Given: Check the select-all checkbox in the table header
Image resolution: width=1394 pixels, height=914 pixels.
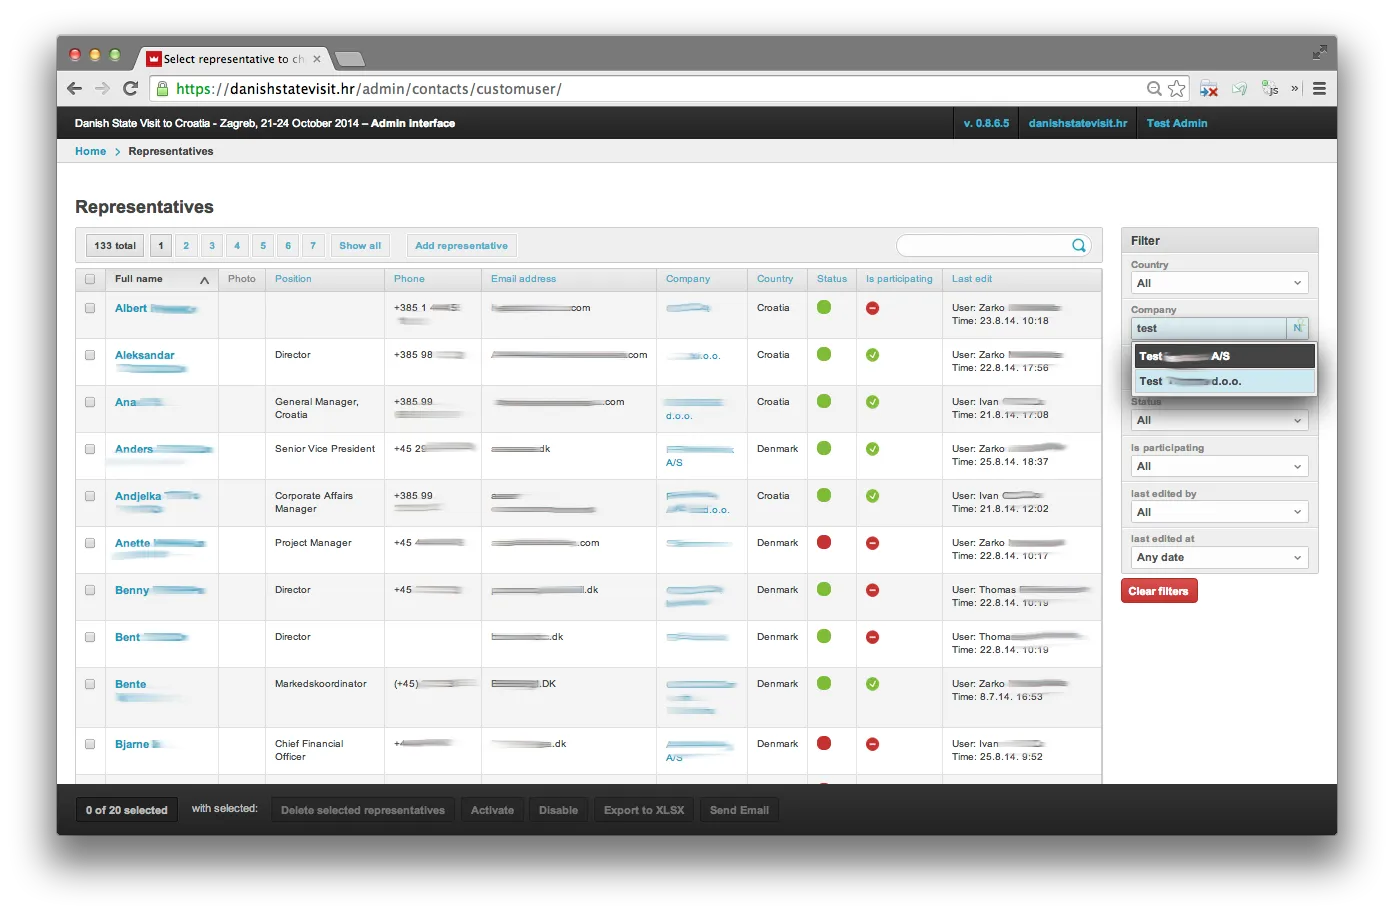Looking at the screenshot, I should coord(88,279).
